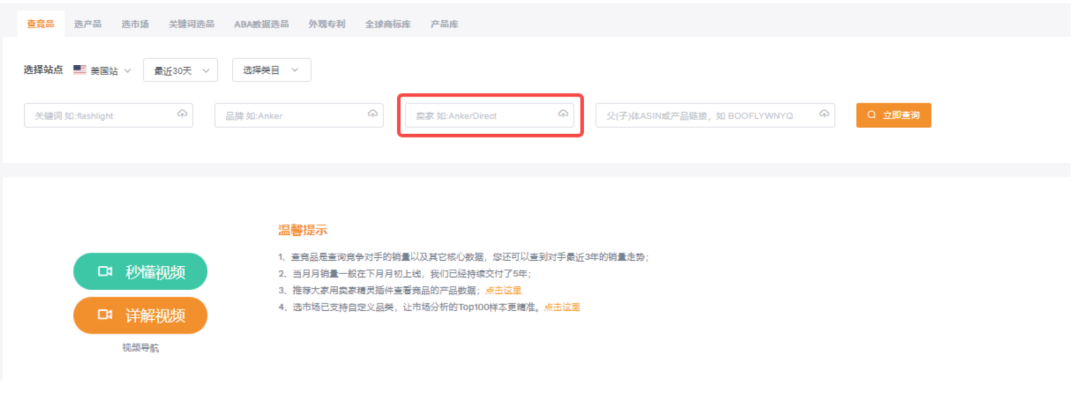Open the 外观专利 tab
The image size is (1080, 396).
[x=327, y=24]
